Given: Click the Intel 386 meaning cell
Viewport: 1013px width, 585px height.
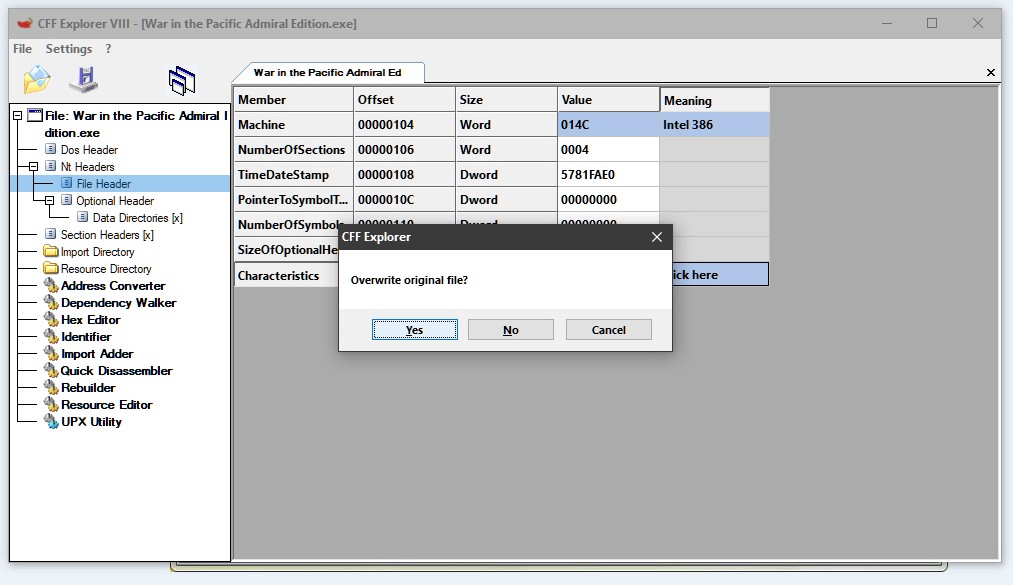Looking at the screenshot, I should [715, 125].
